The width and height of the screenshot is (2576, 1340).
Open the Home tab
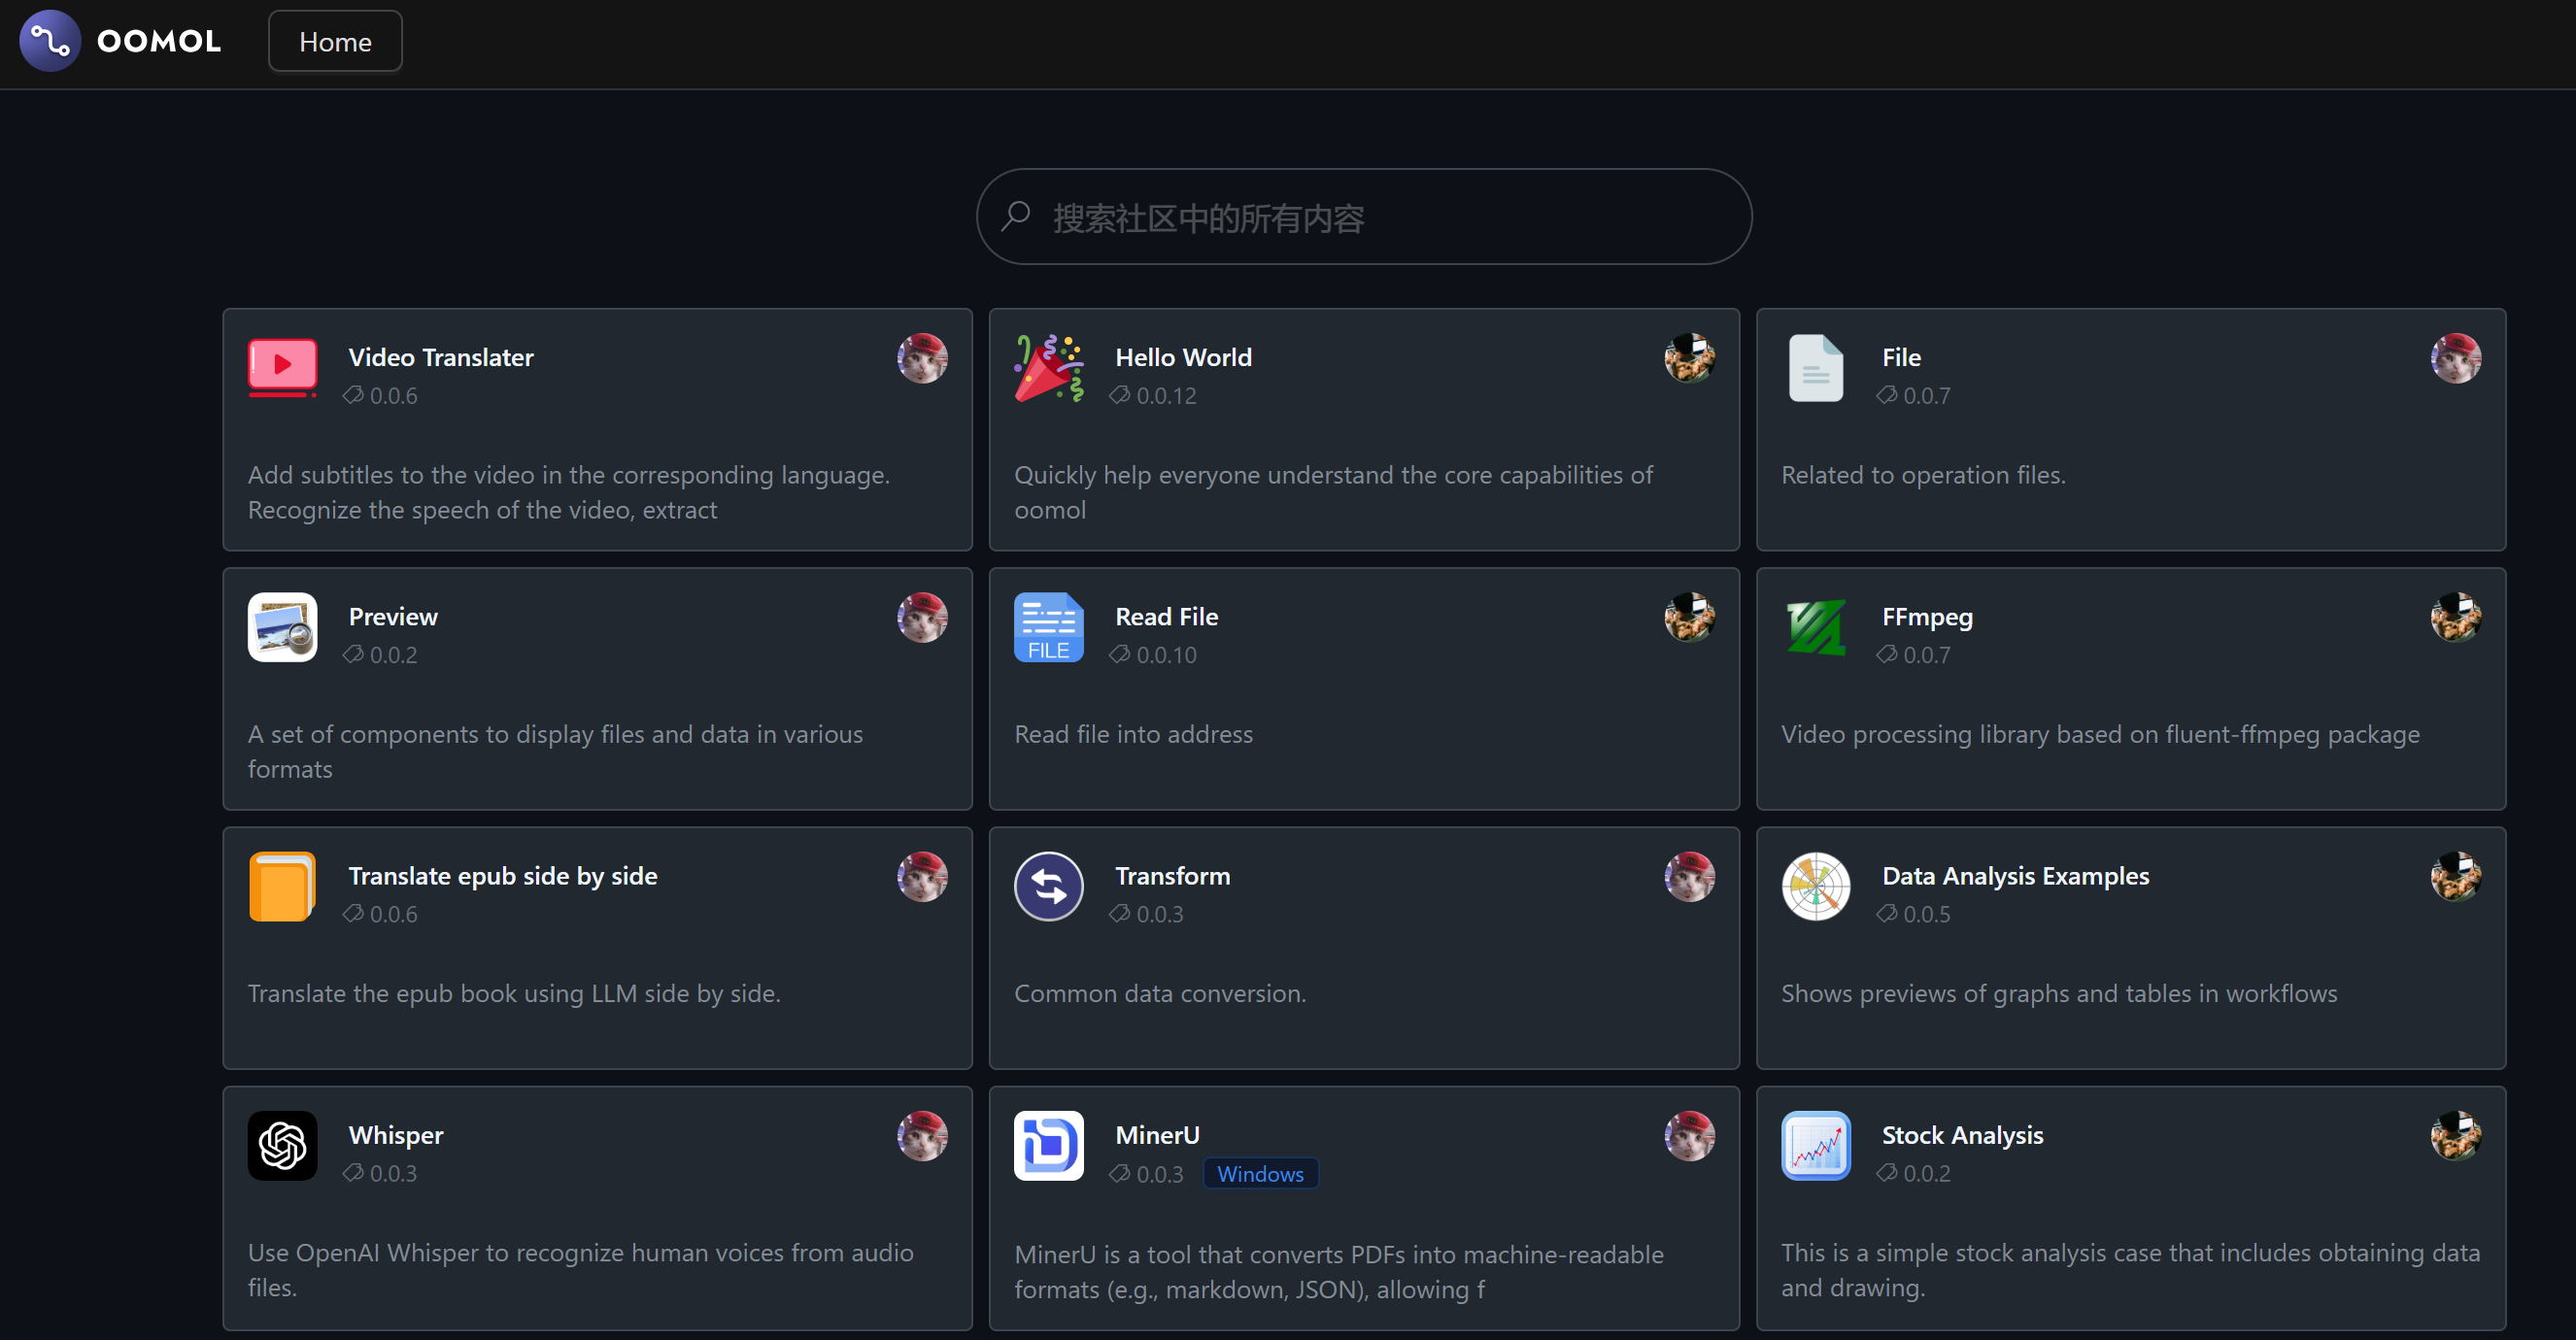click(335, 42)
